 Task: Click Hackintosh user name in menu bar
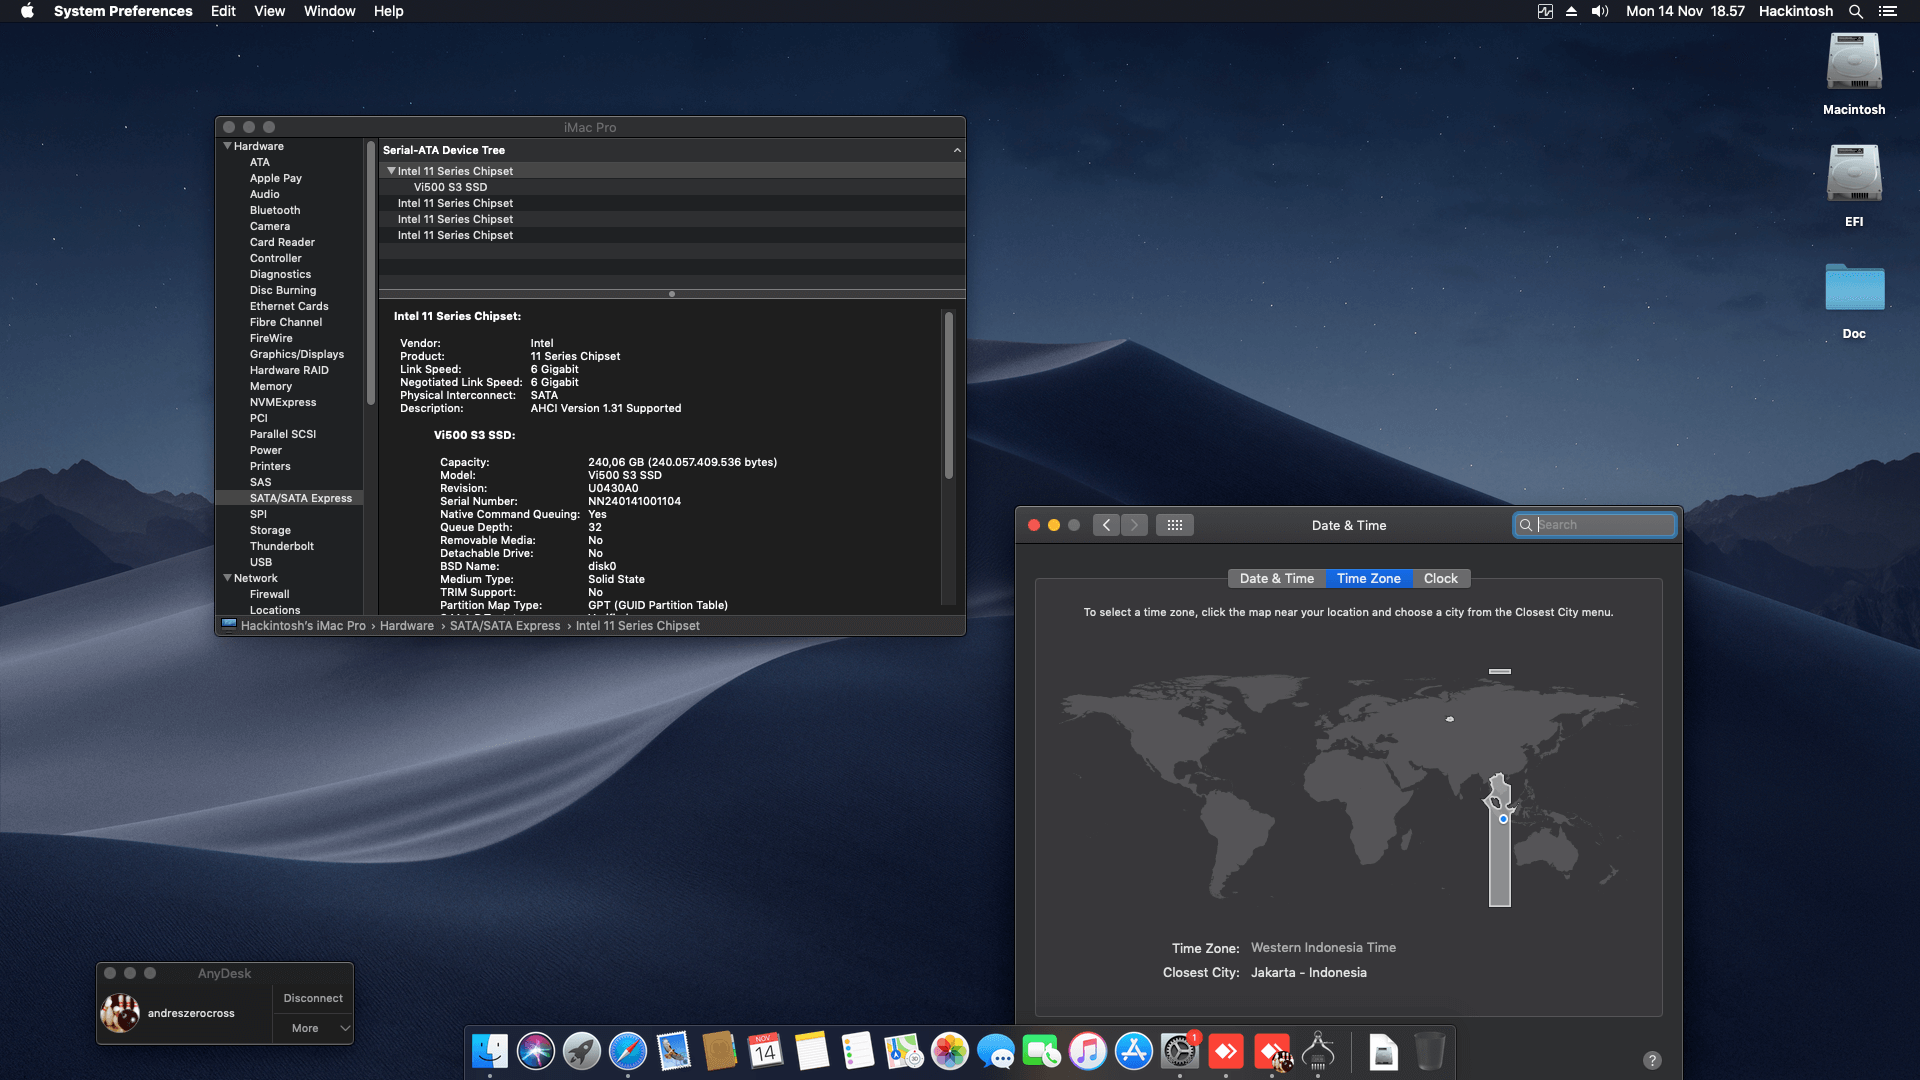[1796, 11]
